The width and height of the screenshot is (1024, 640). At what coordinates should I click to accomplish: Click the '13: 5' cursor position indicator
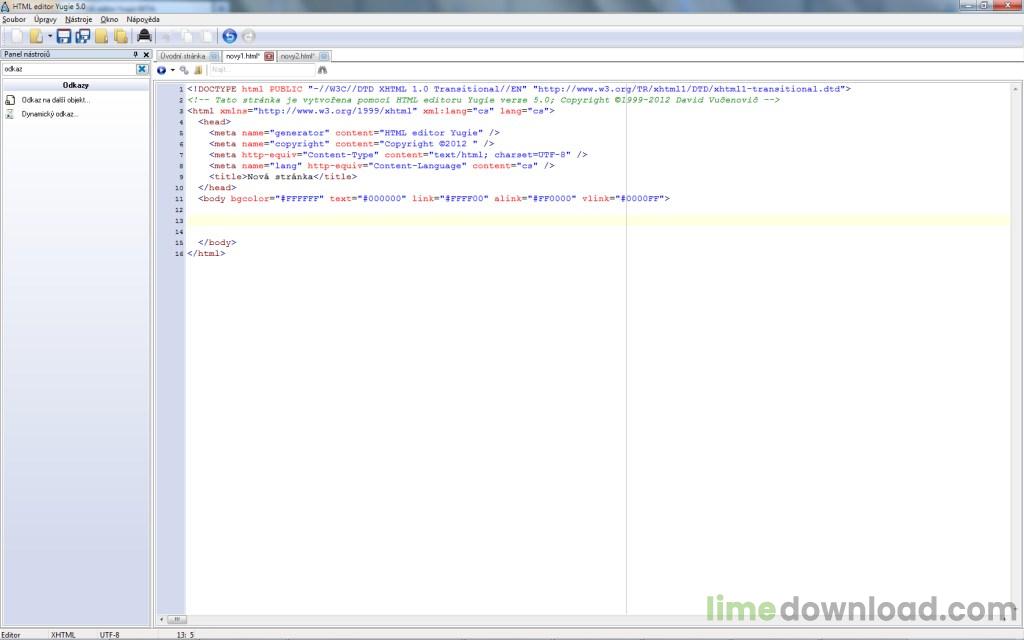pyautogui.click(x=185, y=635)
